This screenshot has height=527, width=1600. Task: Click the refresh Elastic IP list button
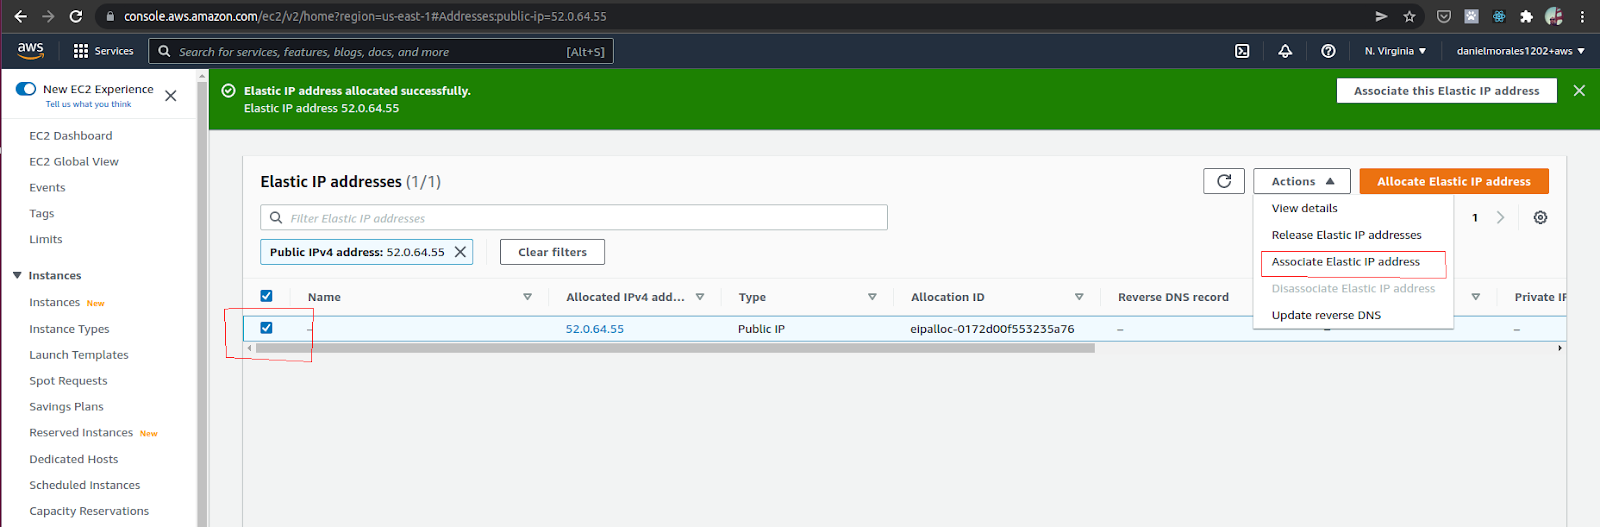pos(1224,181)
